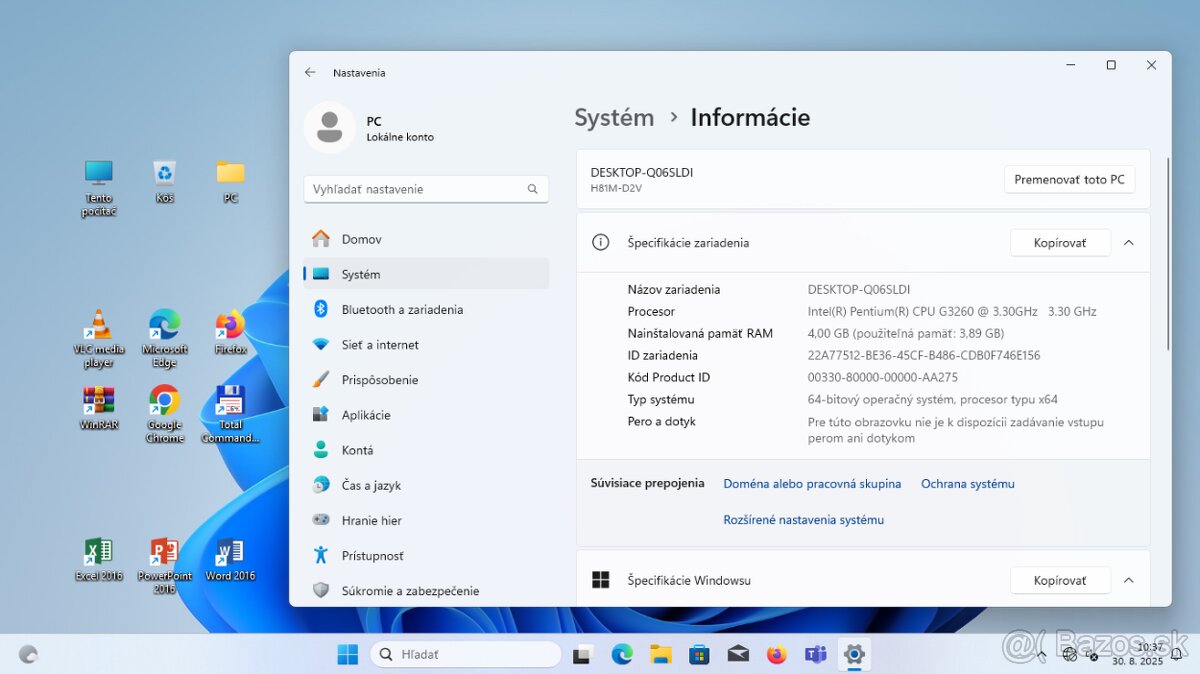Open Rozšírené nastavenia systému link
Screen dimensions: 1200x674
[803, 520]
